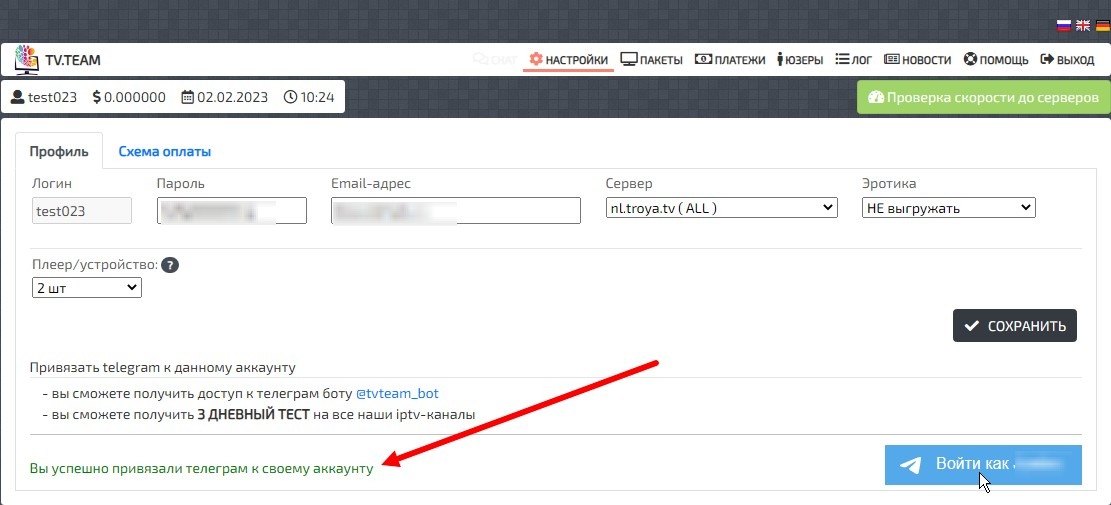Image resolution: width=1111 pixels, height=505 pixels.
Task: Switch to the Схема оплаты tab
Action: (164, 152)
